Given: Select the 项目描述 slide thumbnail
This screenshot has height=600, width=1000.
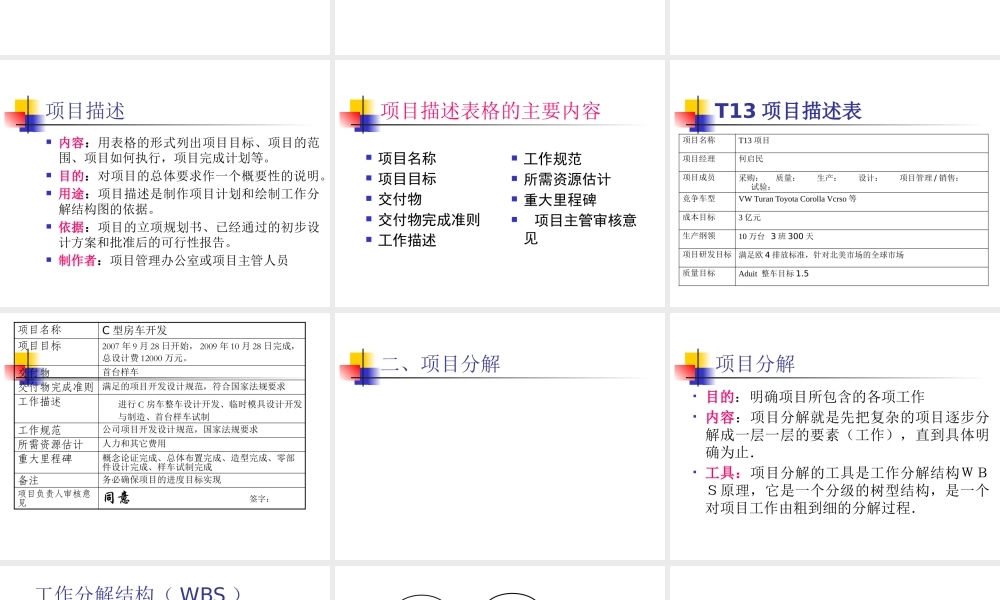Looking at the screenshot, I should coord(165,184).
